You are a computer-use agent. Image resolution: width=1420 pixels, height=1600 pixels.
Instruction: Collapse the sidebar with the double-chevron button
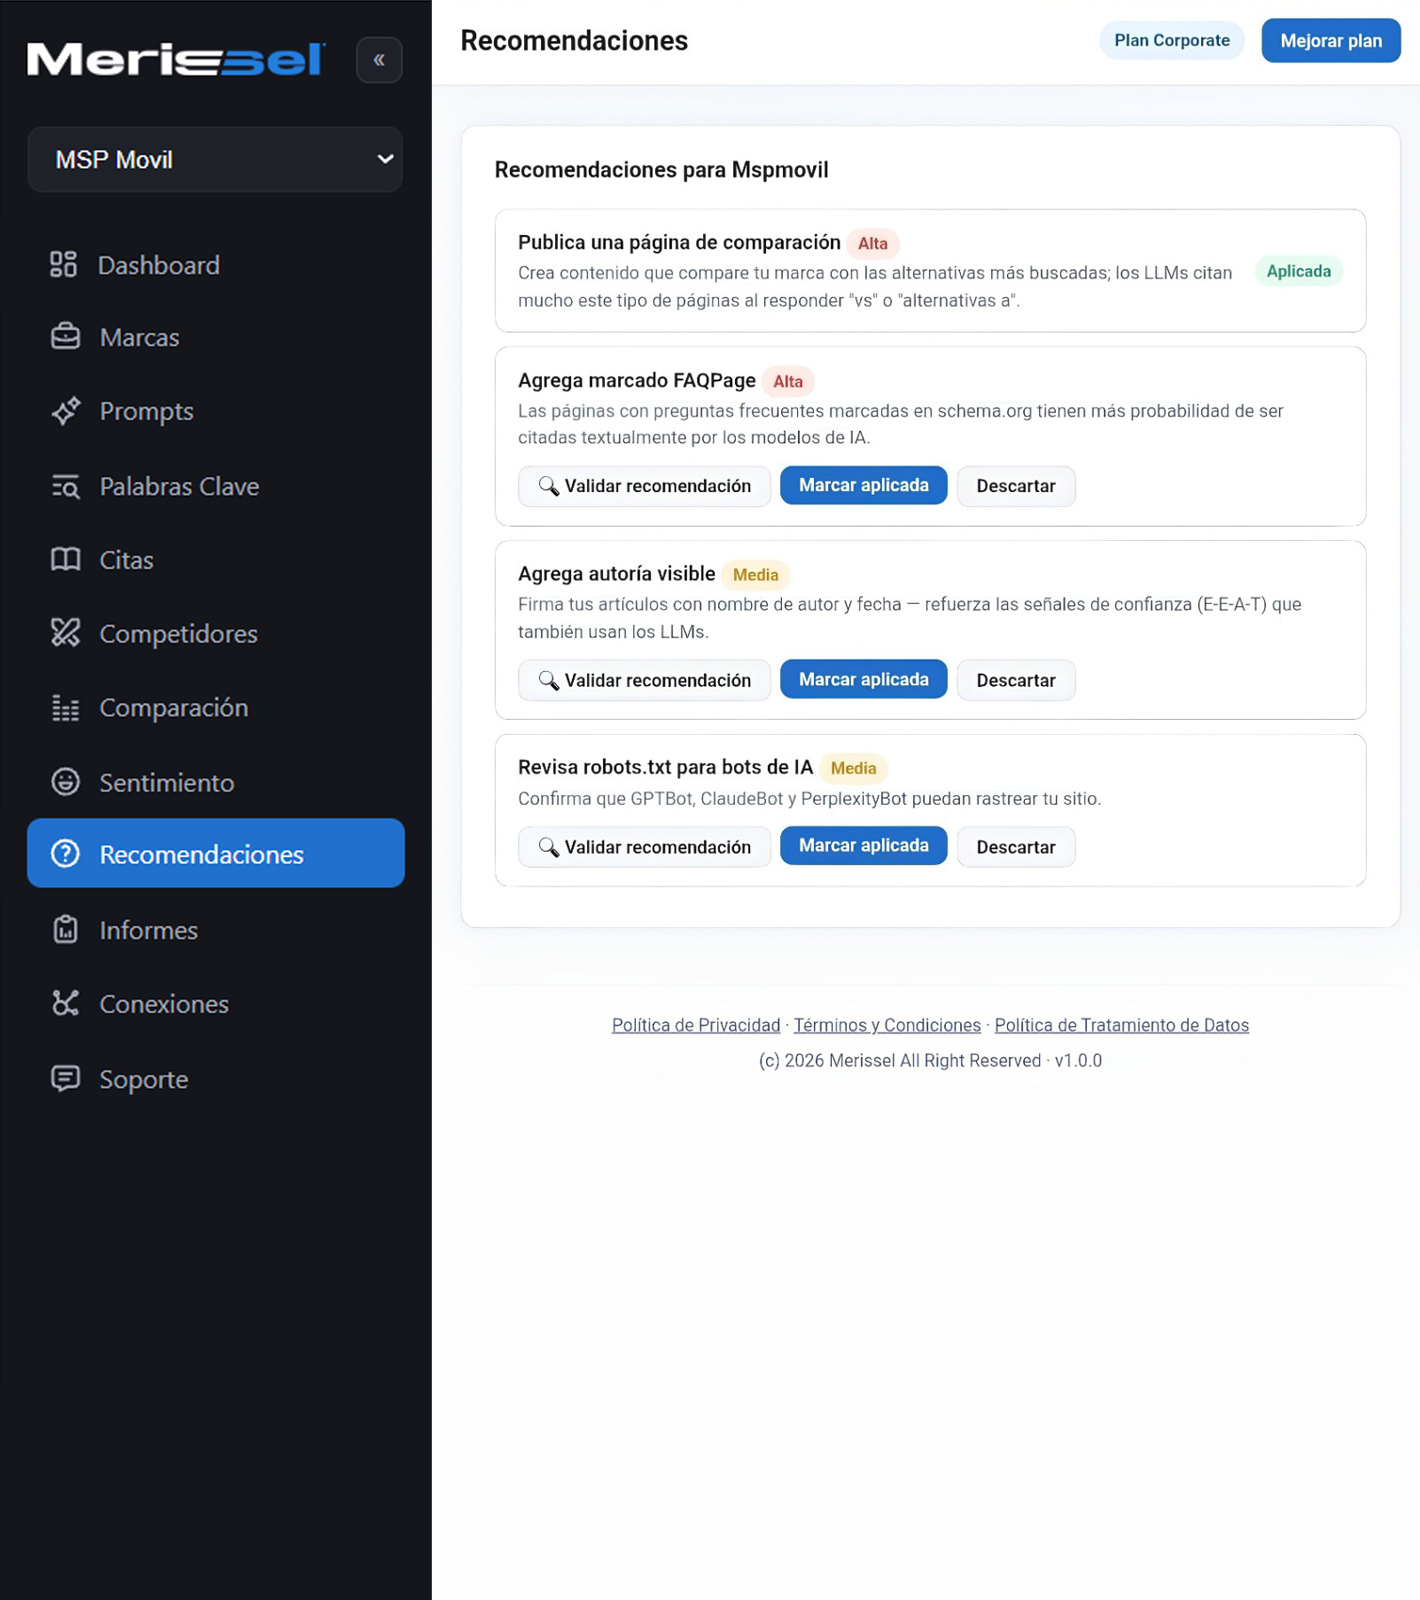pos(379,60)
